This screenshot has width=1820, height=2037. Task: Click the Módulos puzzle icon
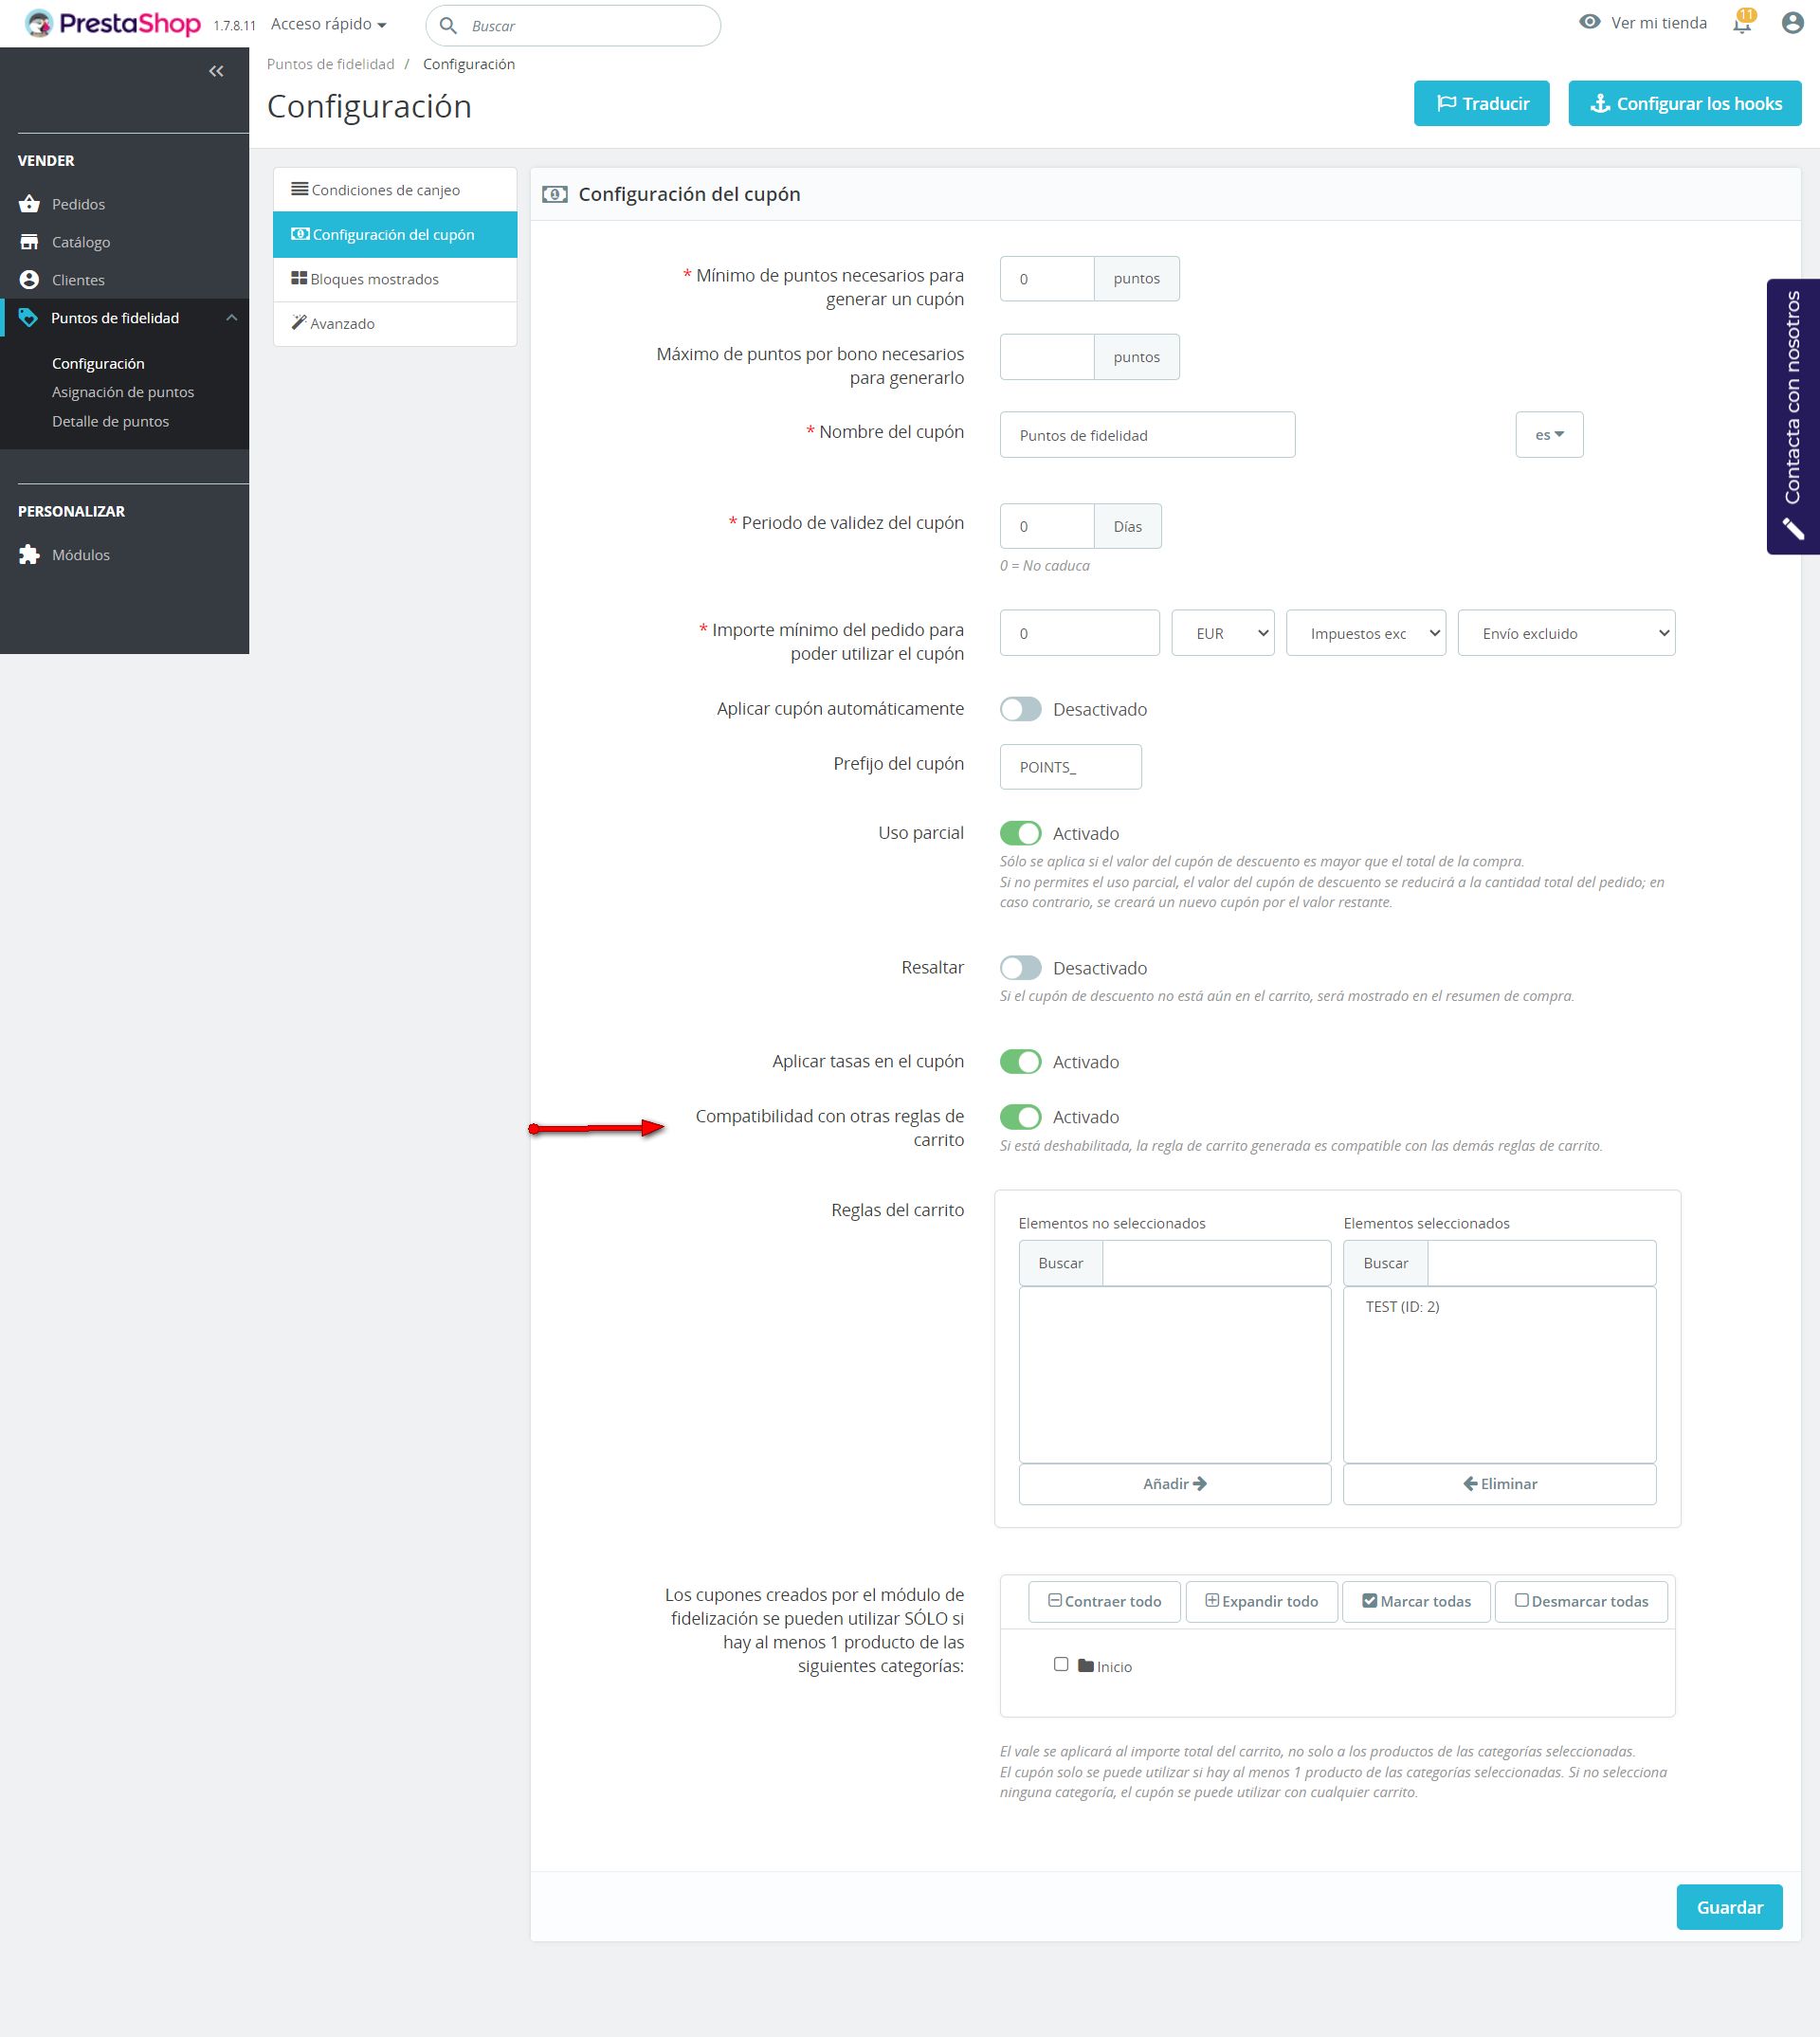[29, 555]
